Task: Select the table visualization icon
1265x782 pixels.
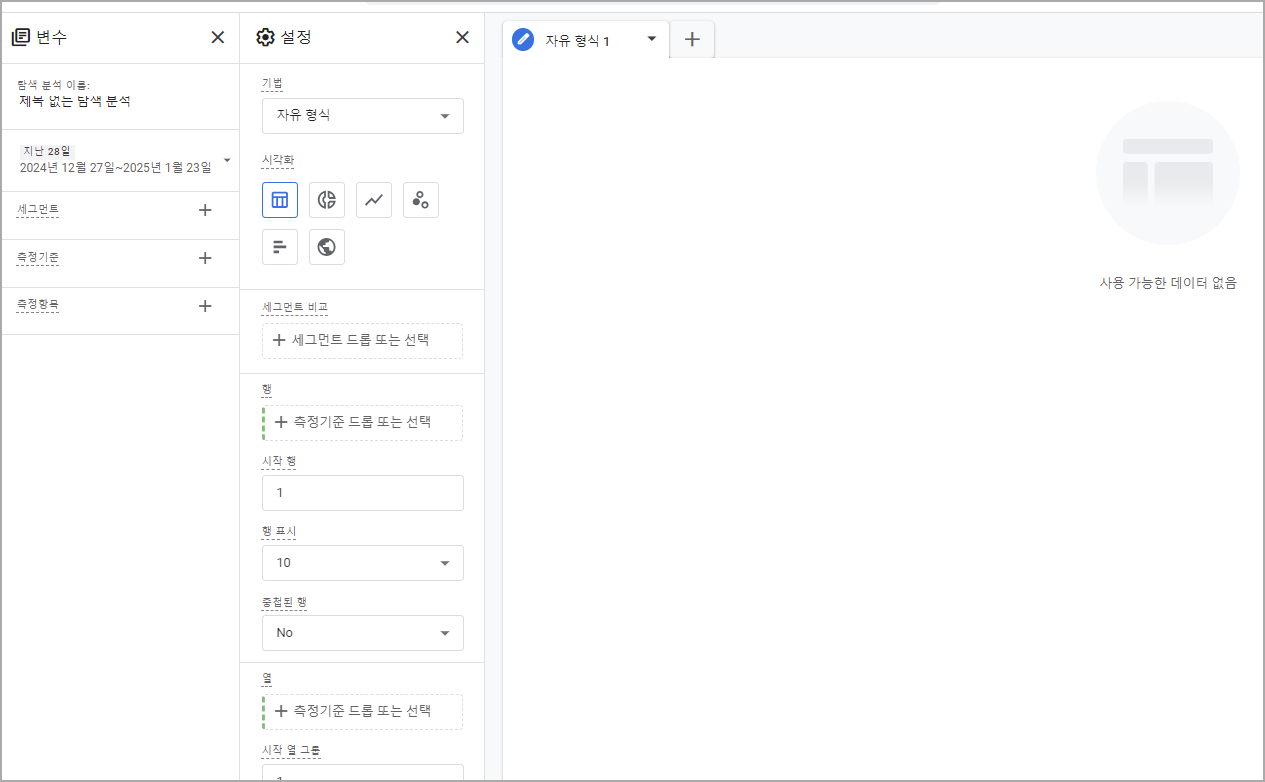Action: [x=279, y=199]
